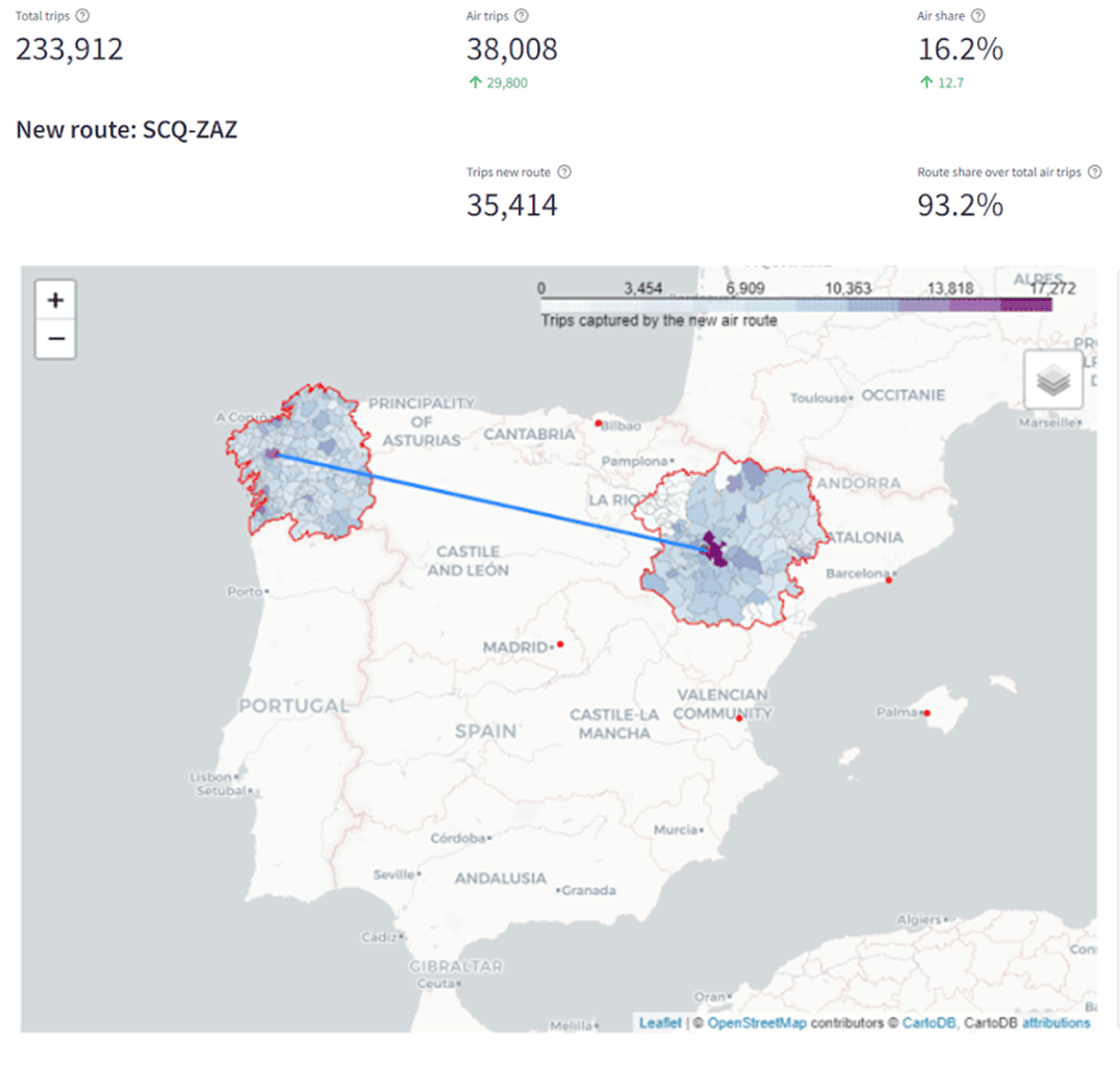The width and height of the screenshot is (1120, 1072).
Task: Click help icon beside Route share over total
Action: 1095,172
